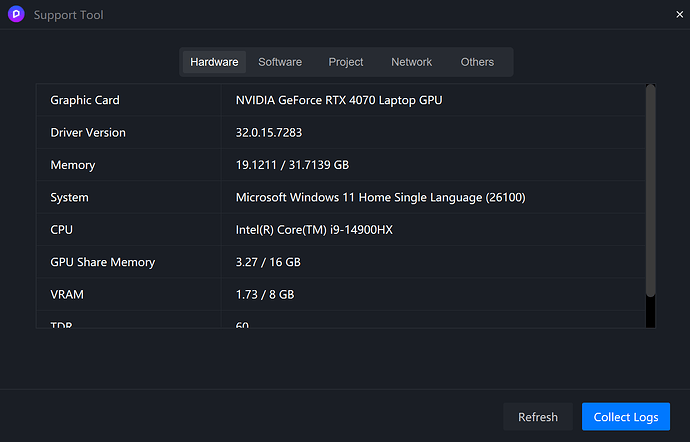Open the Software tab
The height and width of the screenshot is (442, 690).
[x=280, y=62]
